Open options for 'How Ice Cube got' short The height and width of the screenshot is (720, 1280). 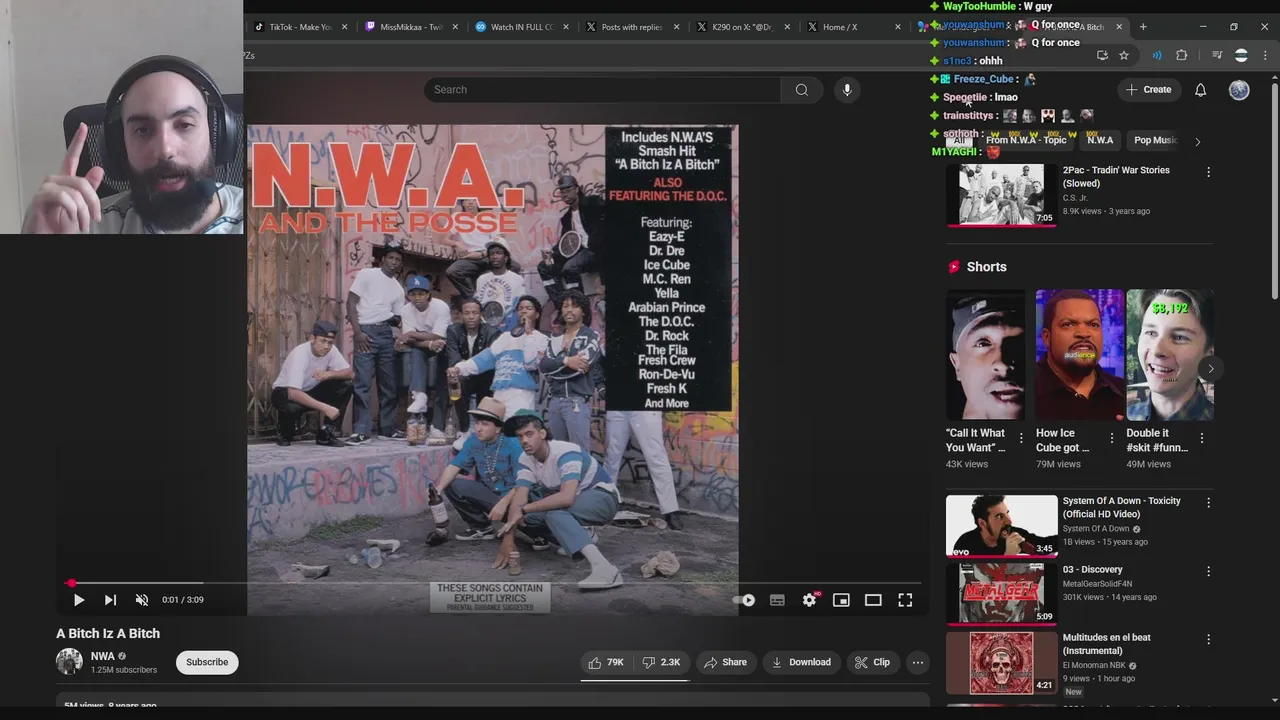coord(1111,438)
